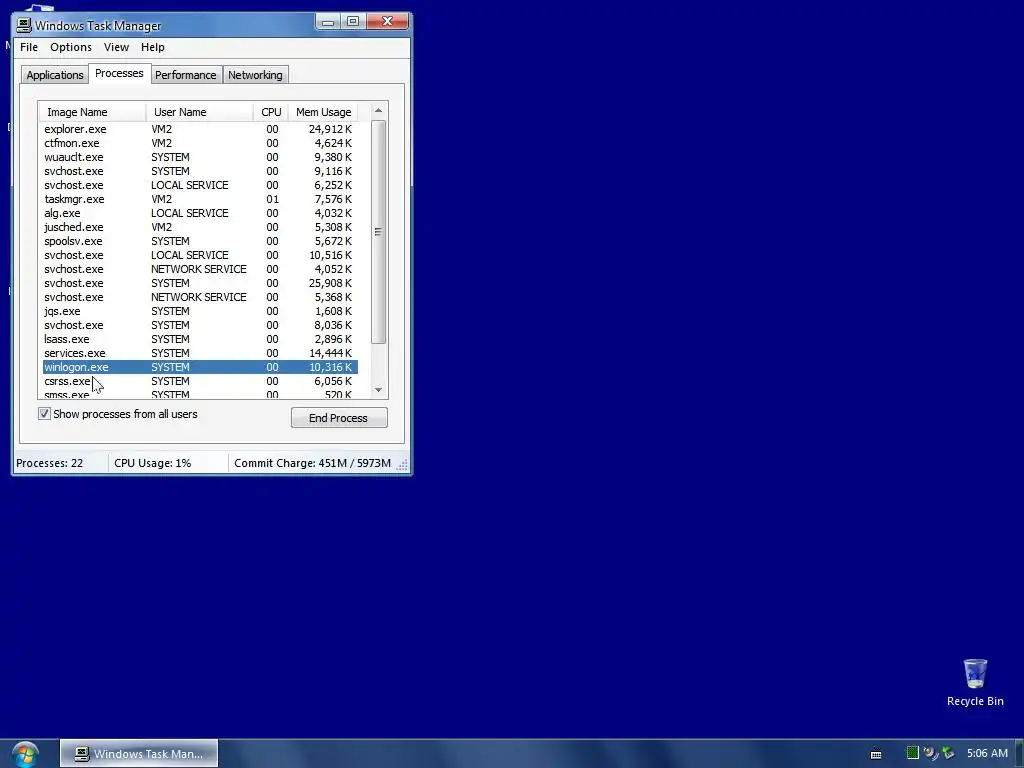Select the jqs.exe process row
The height and width of the screenshot is (768, 1024).
click(200, 312)
